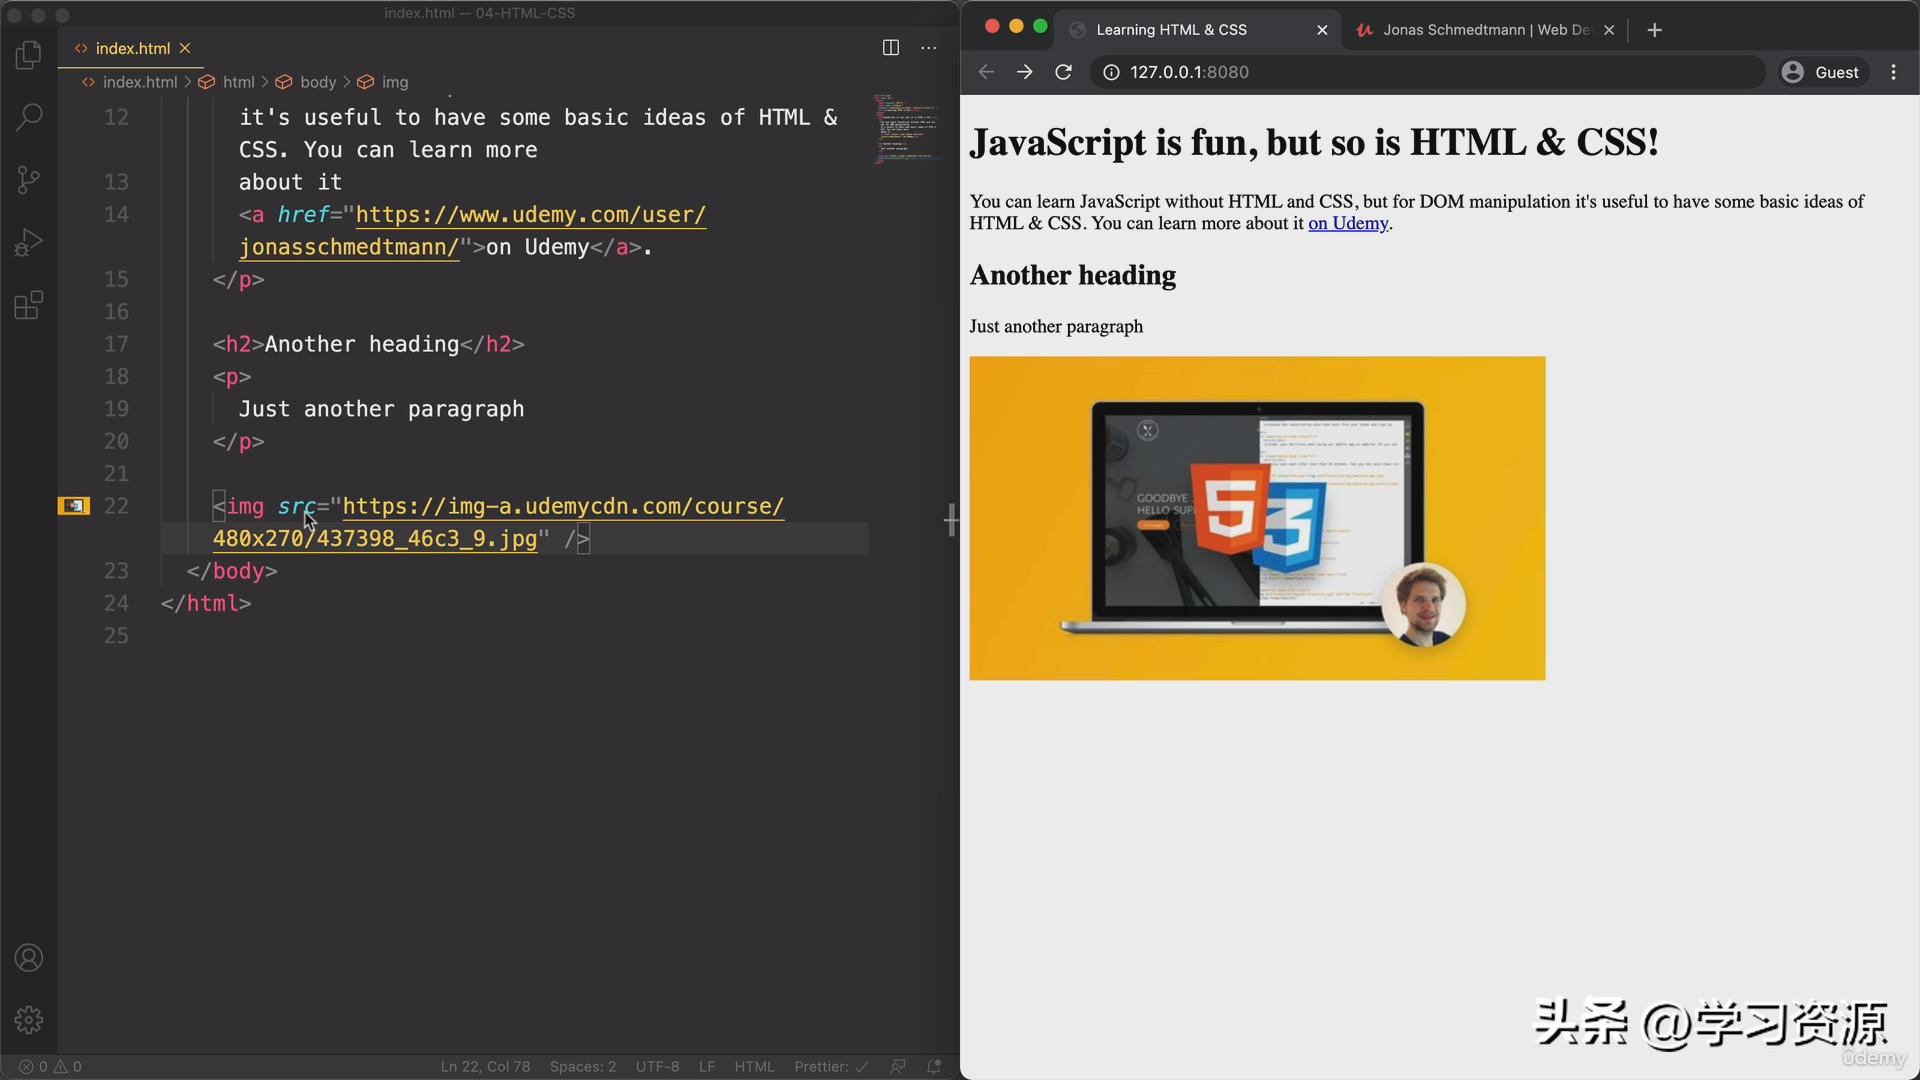Expand the body breadcrumb item

(317, 82)
